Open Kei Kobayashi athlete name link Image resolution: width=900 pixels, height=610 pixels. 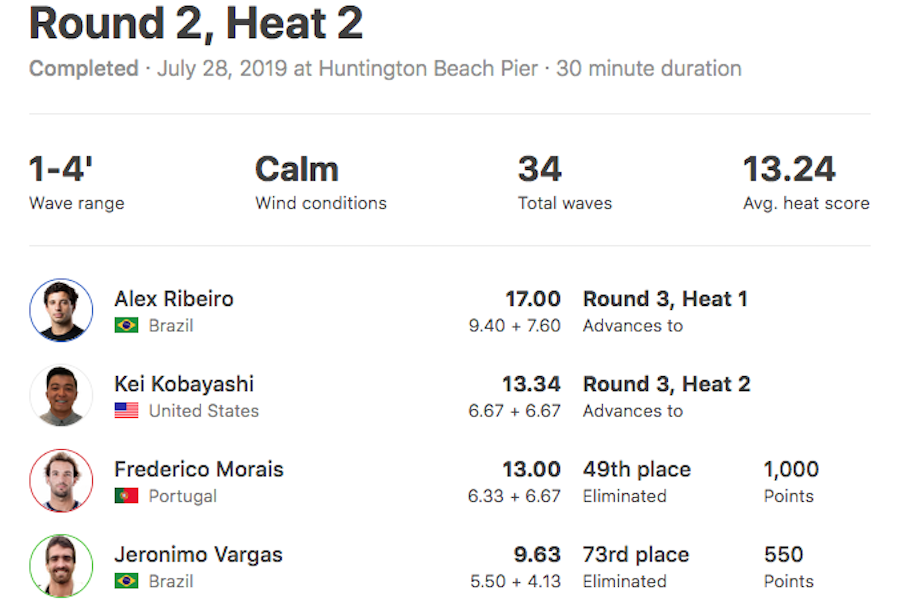(x=184, y=384)
